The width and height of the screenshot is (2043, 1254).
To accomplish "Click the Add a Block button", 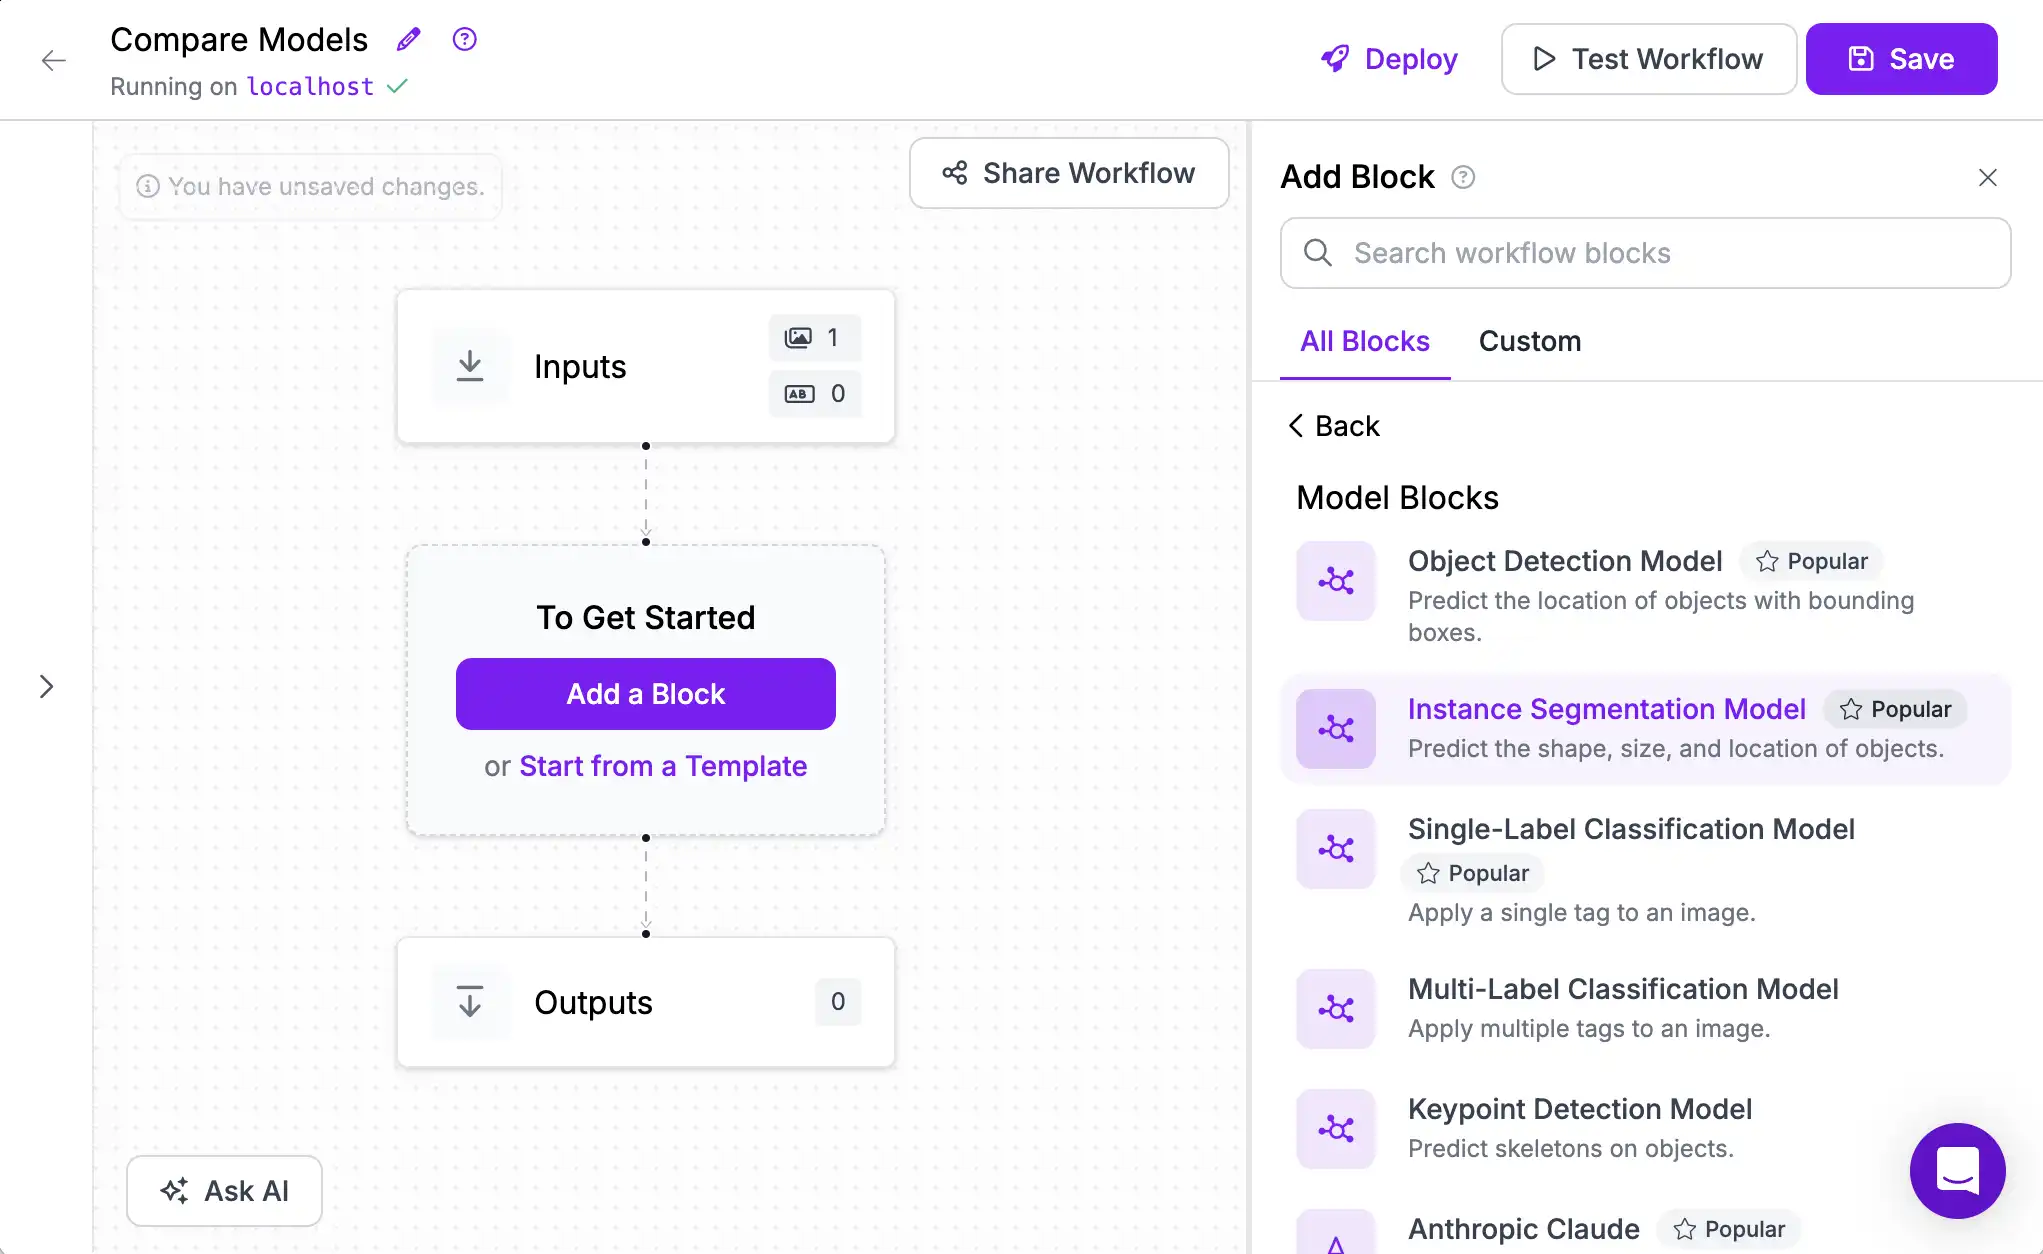I will pyautogui.click(x=645, y=692).
